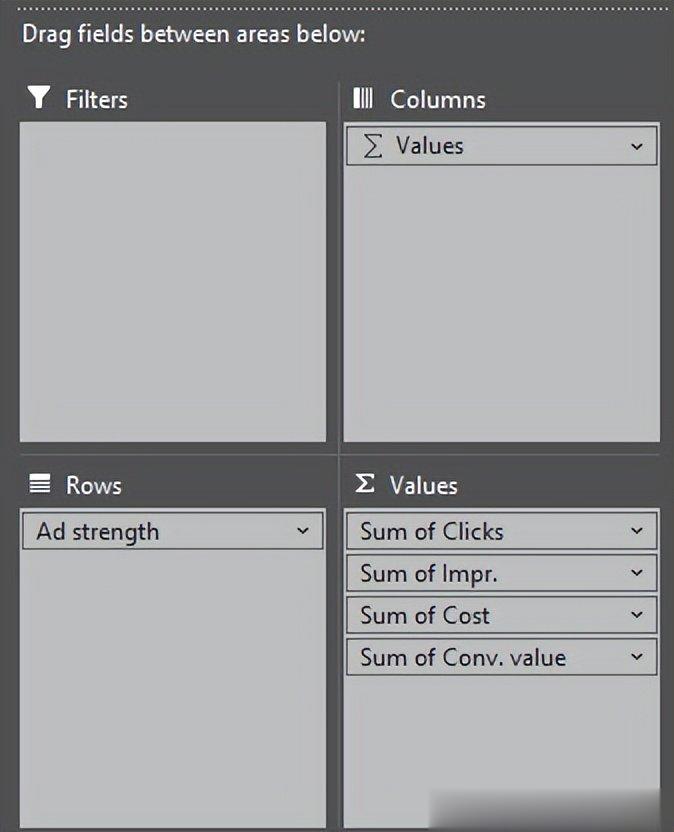Image resolution: width=674 pixels, height=832 pixels.
Task: Click empty space in Columns area
Action: click(500, 300)
